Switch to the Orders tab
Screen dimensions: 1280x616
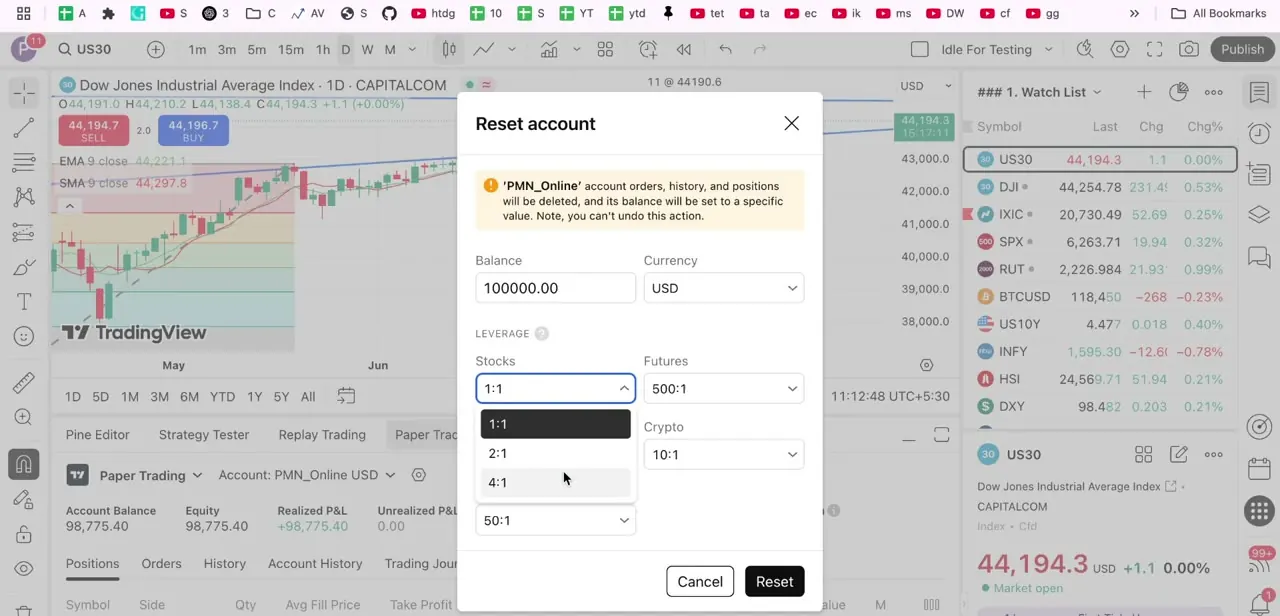(161, 564)
